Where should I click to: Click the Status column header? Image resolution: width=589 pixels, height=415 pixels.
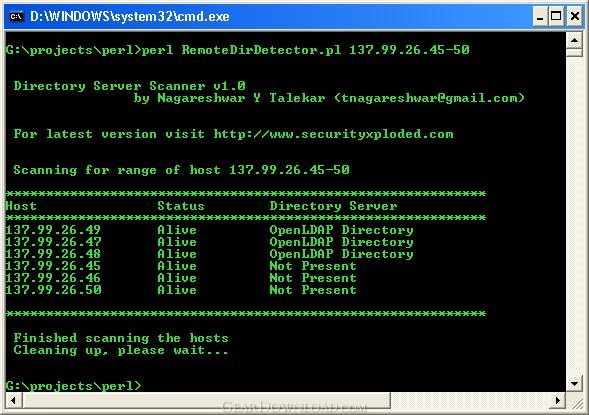[181, 206]
